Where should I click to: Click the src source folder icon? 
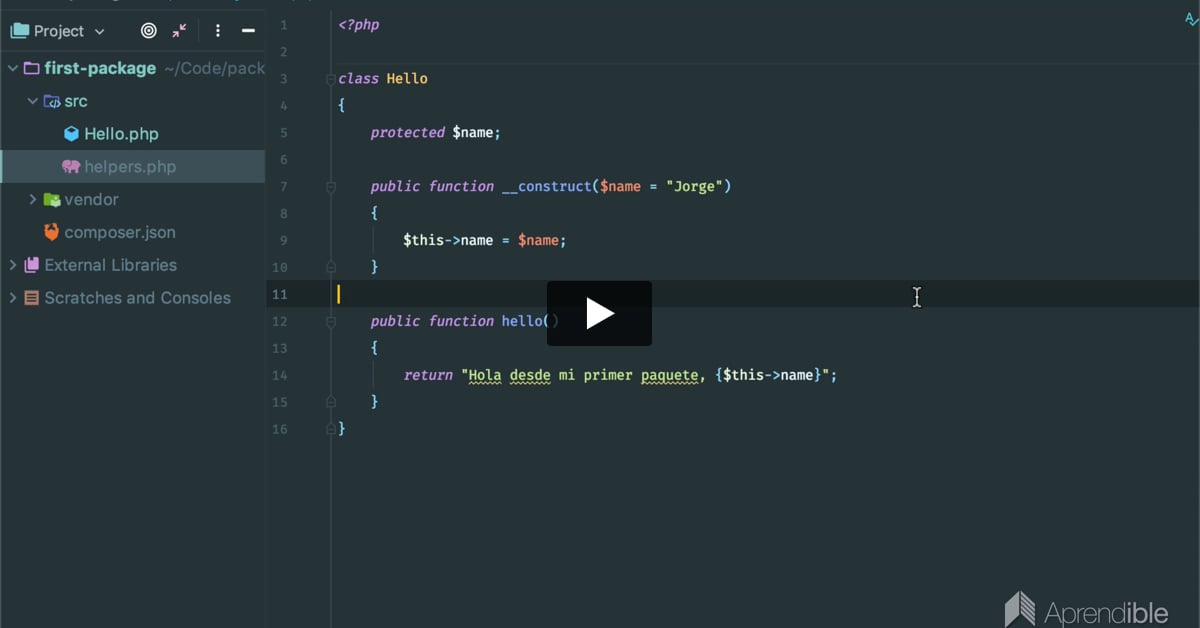point(52,101)
